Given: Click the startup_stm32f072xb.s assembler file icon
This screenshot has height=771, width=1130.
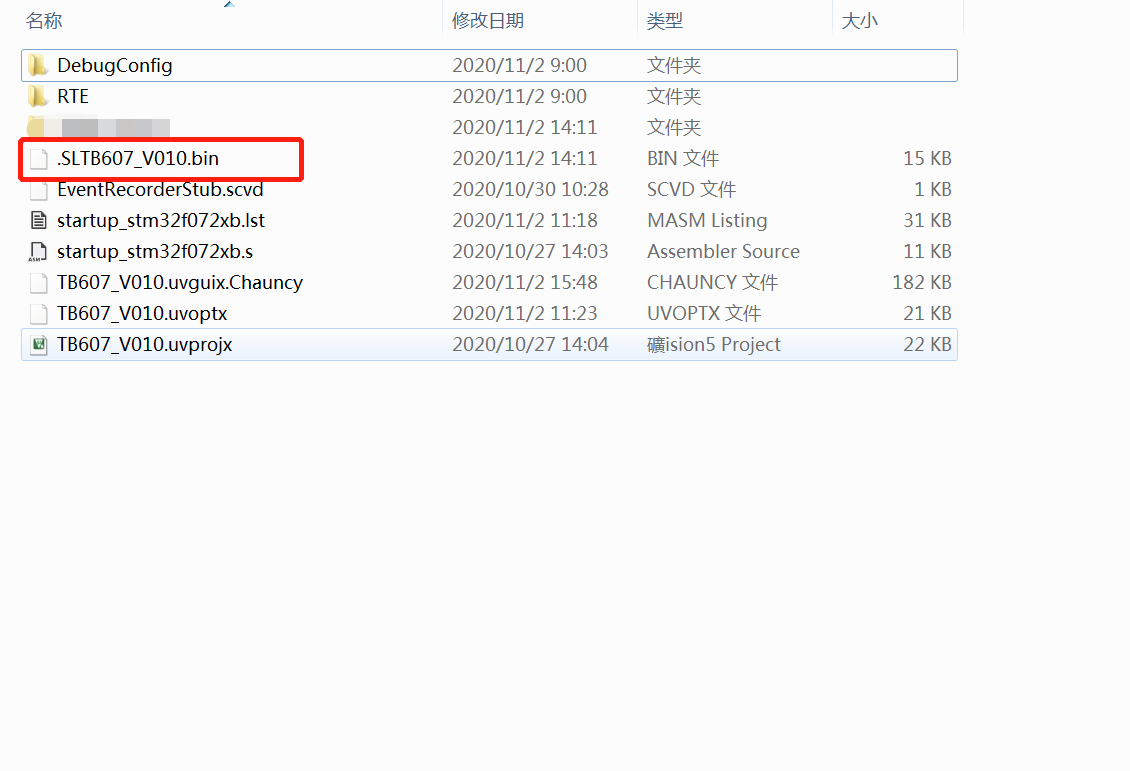Looking at the screenshot, I should pyautogui.click(x=38, y=251).
